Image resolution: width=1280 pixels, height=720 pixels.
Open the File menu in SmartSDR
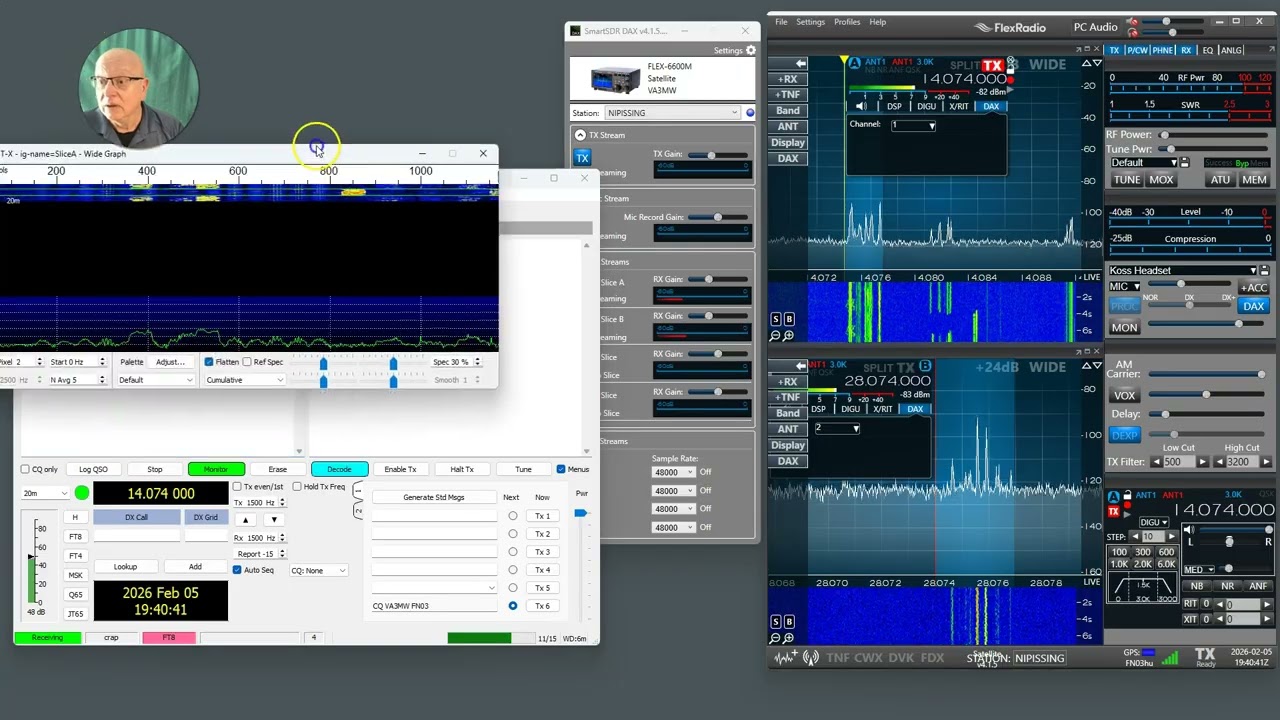[x=781, y=22]
